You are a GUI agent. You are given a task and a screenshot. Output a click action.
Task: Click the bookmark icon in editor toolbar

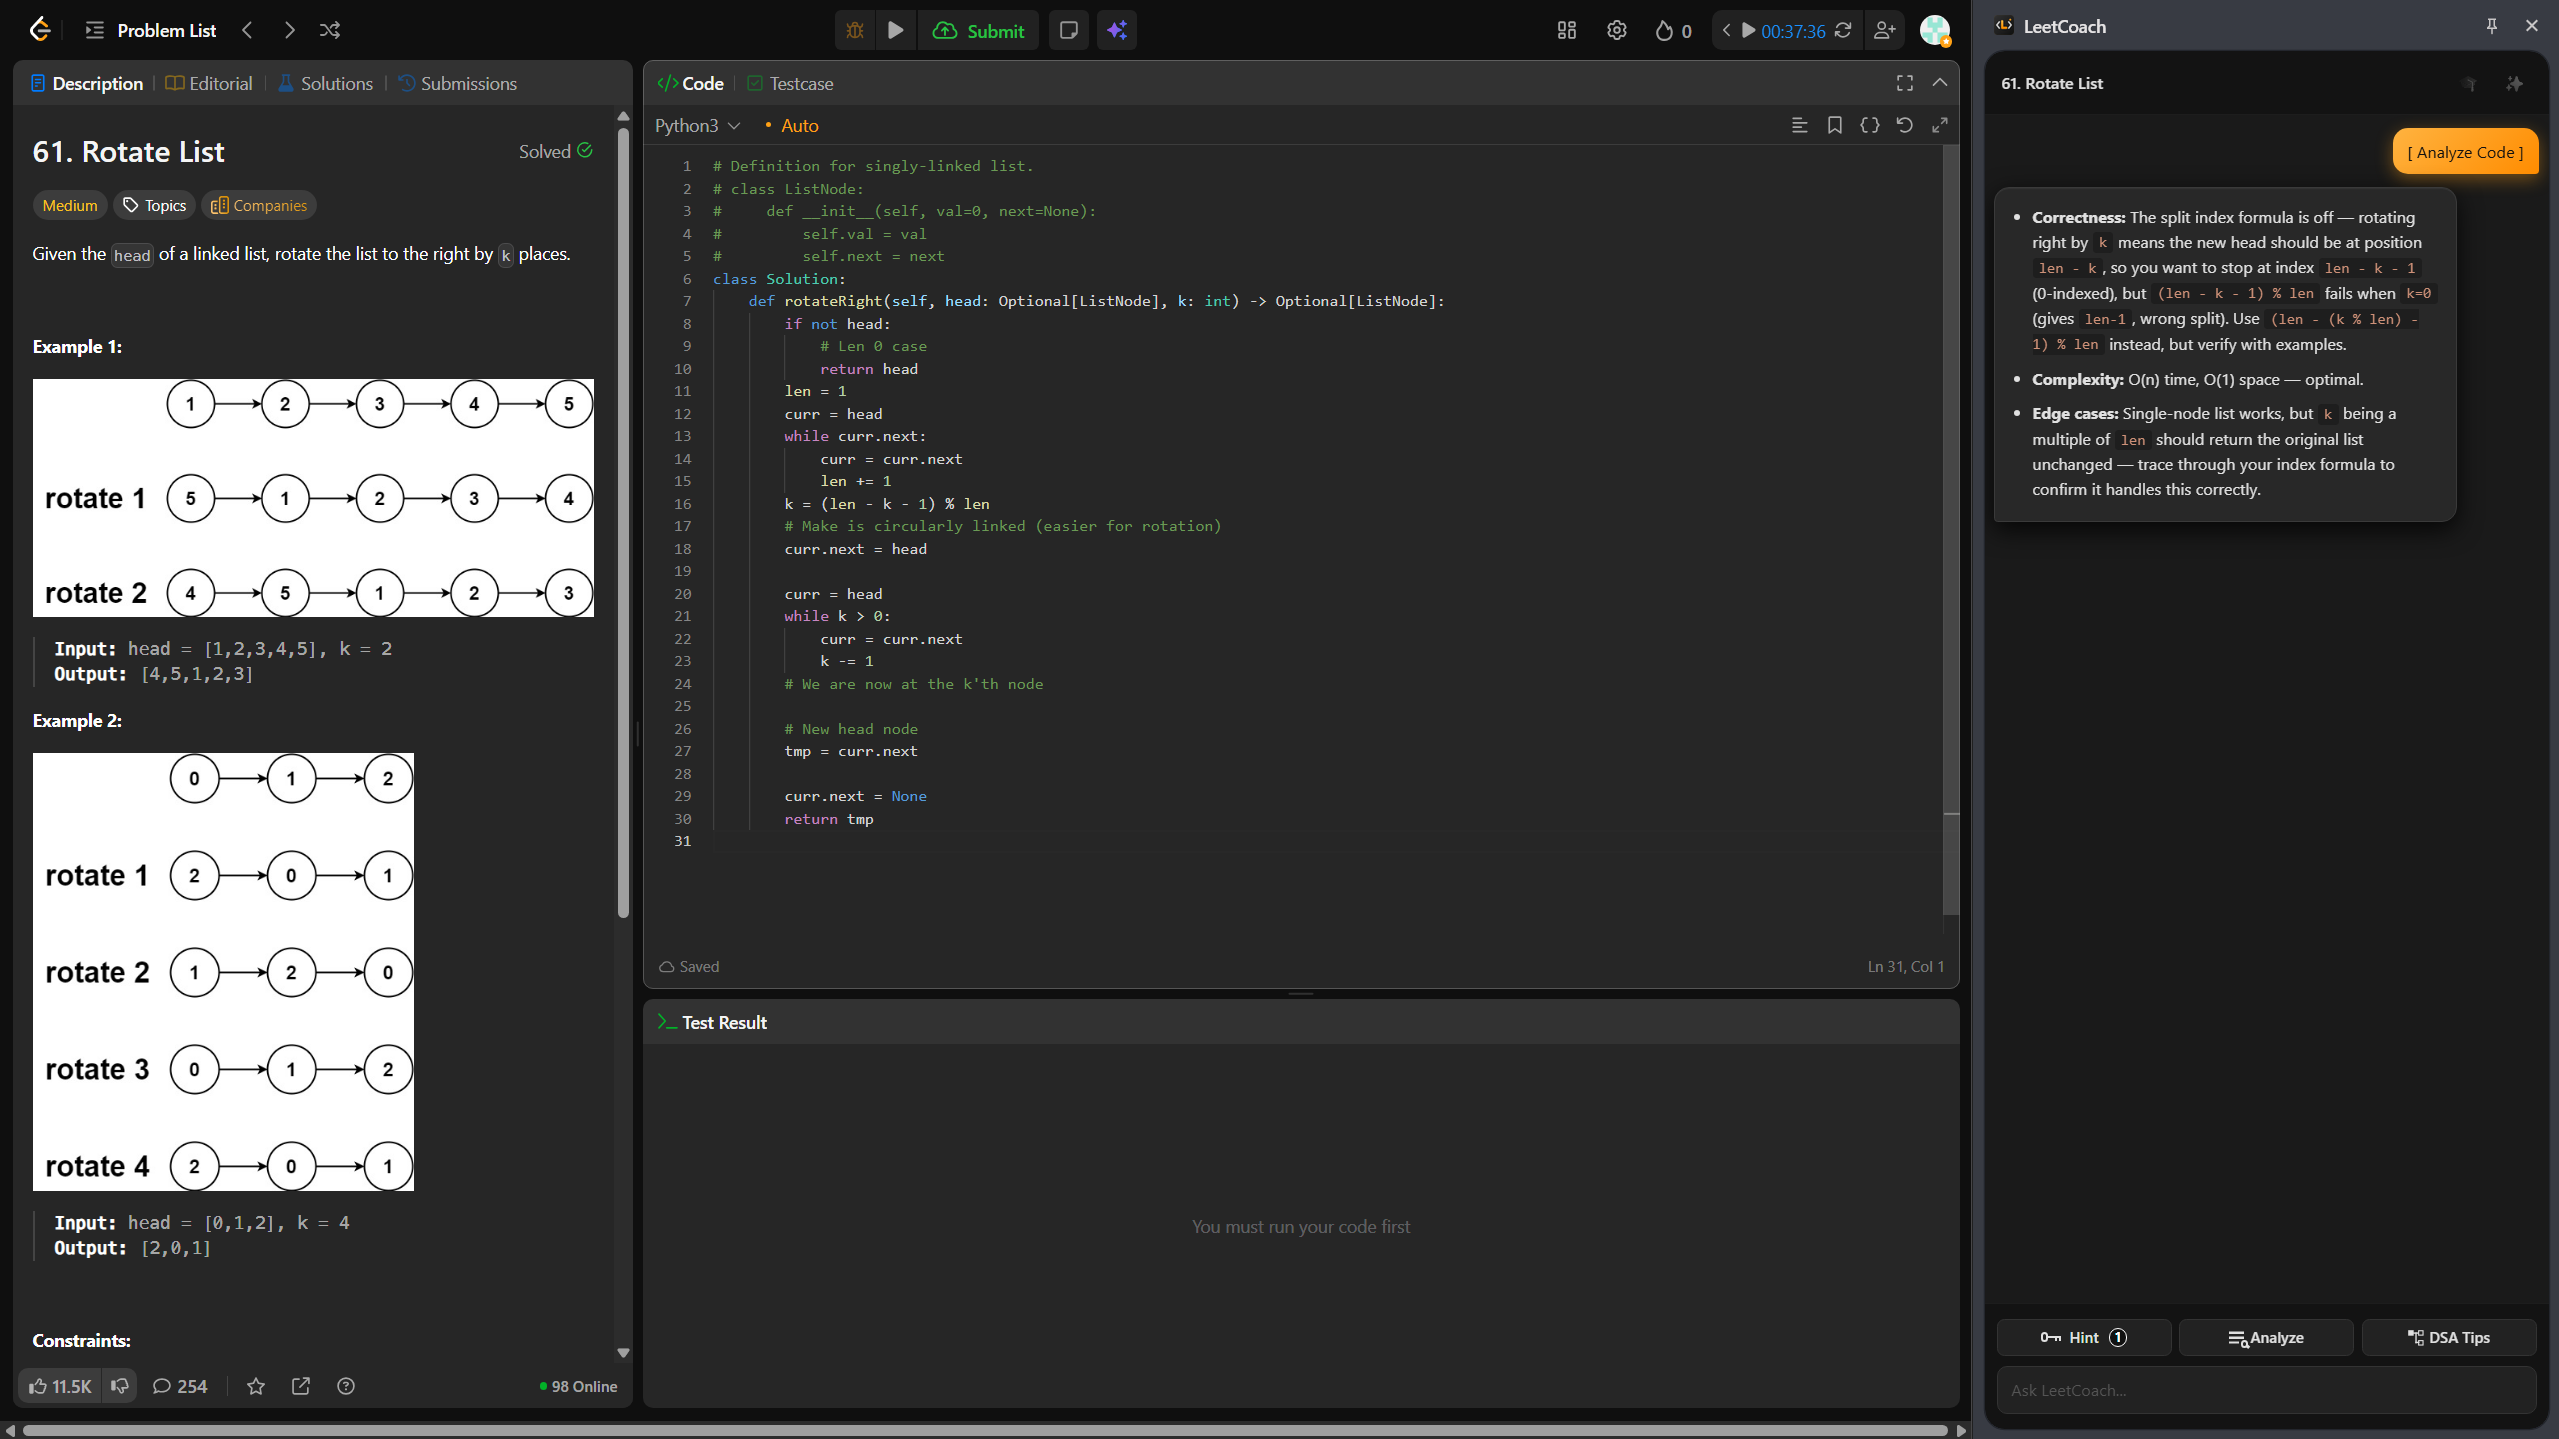[x=1834, y=125]
